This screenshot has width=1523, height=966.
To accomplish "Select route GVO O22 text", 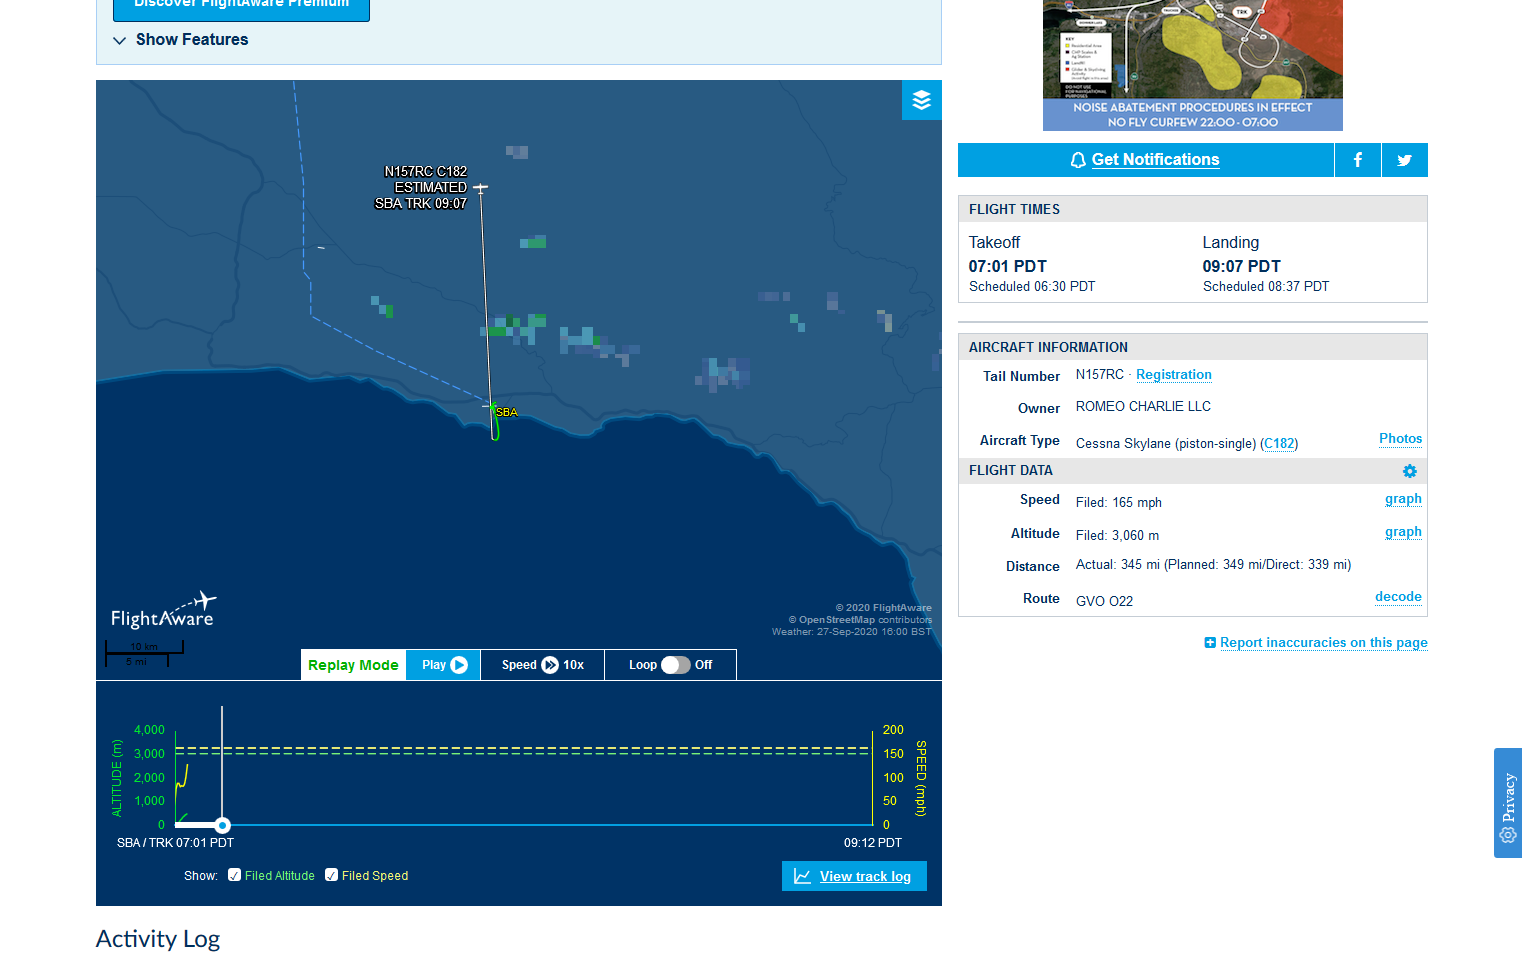I will 1104,601.
